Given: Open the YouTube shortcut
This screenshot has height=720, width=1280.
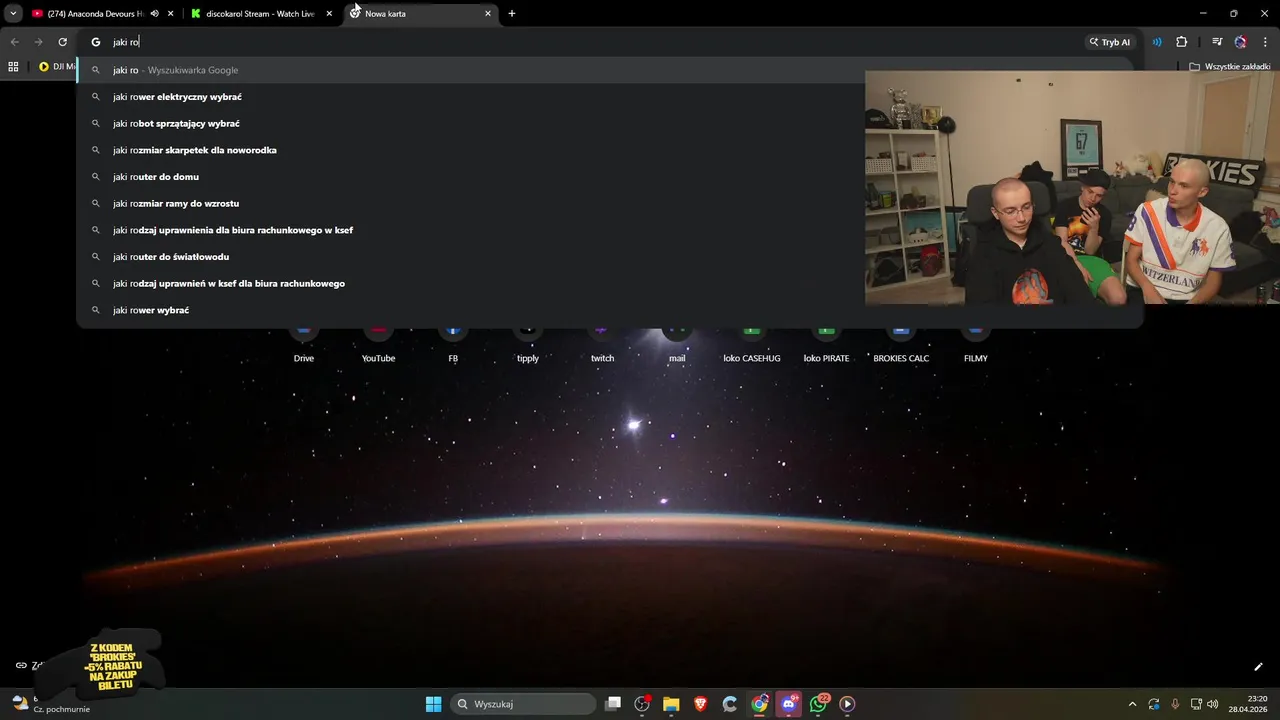Looking at the screenshot, I should coord(378,344).
